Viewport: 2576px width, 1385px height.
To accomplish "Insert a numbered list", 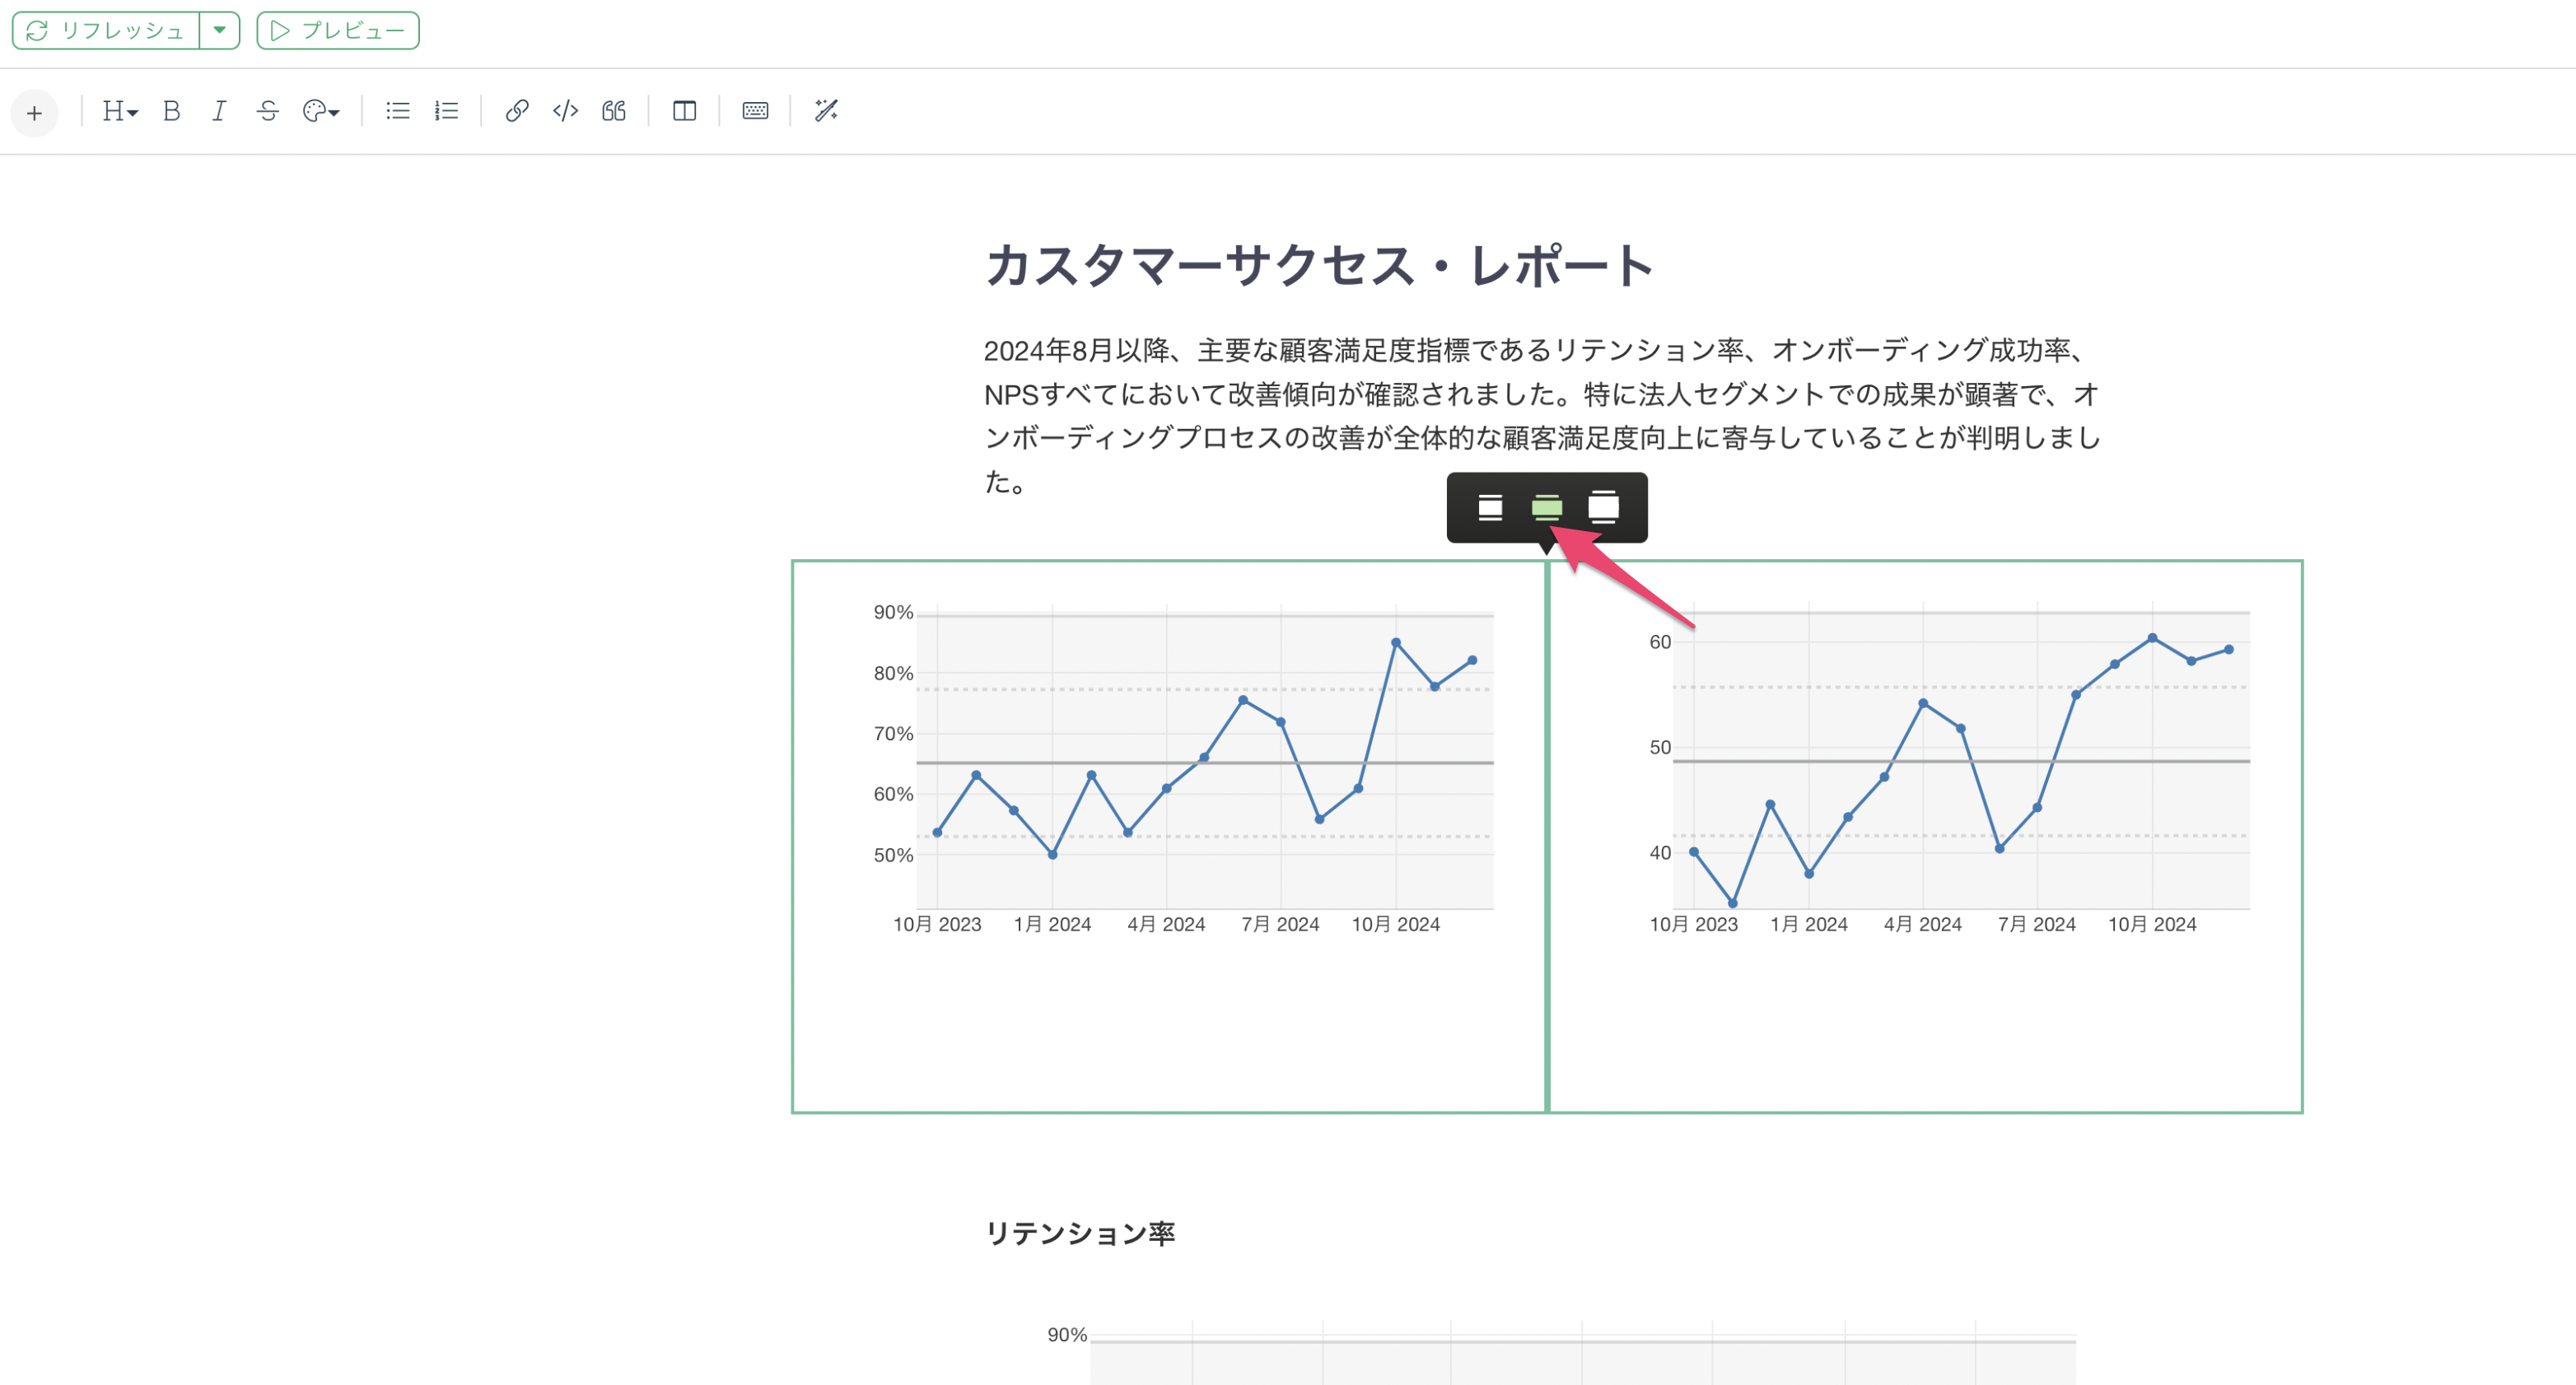I will (446, 111).
